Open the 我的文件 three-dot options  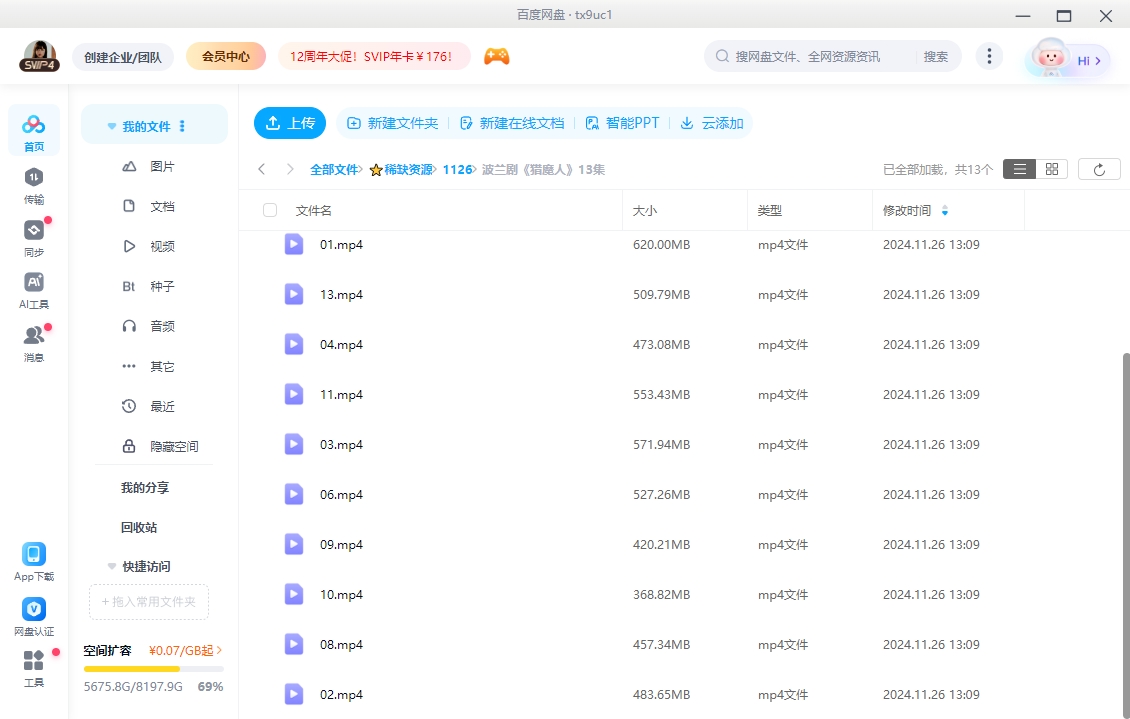[182, 126]
